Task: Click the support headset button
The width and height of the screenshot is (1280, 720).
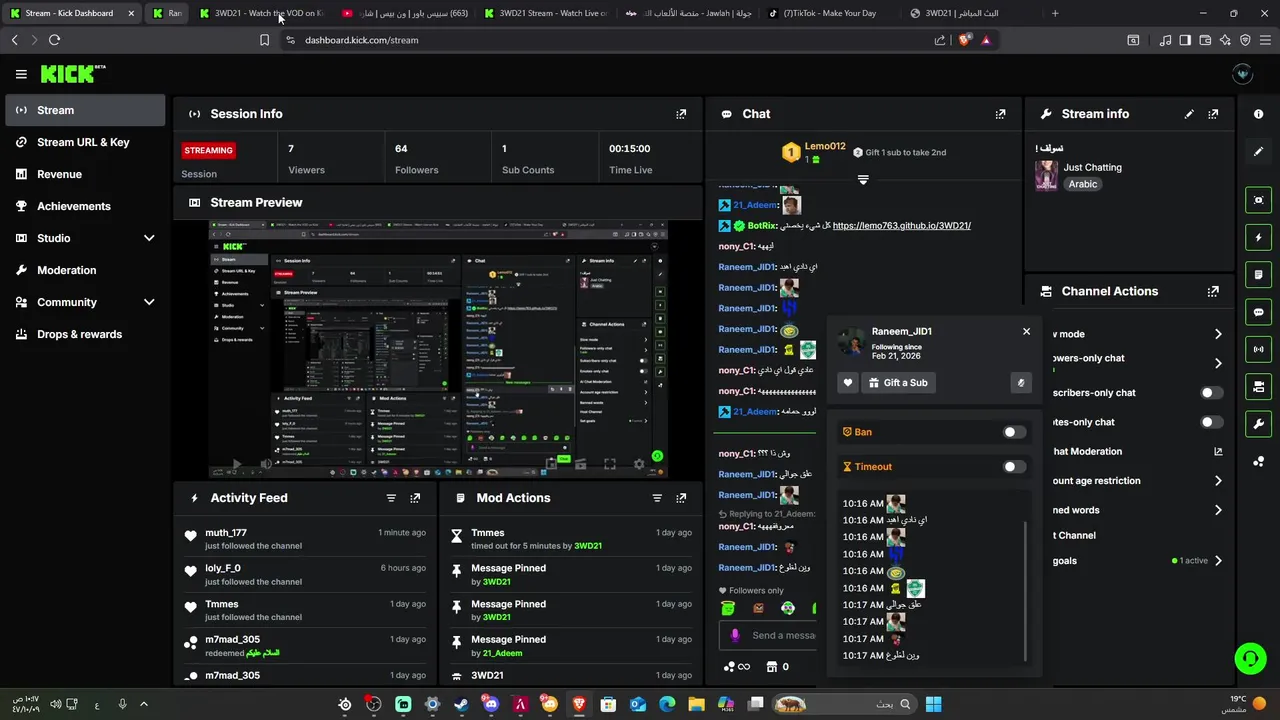Action: tap(1250, 658)
